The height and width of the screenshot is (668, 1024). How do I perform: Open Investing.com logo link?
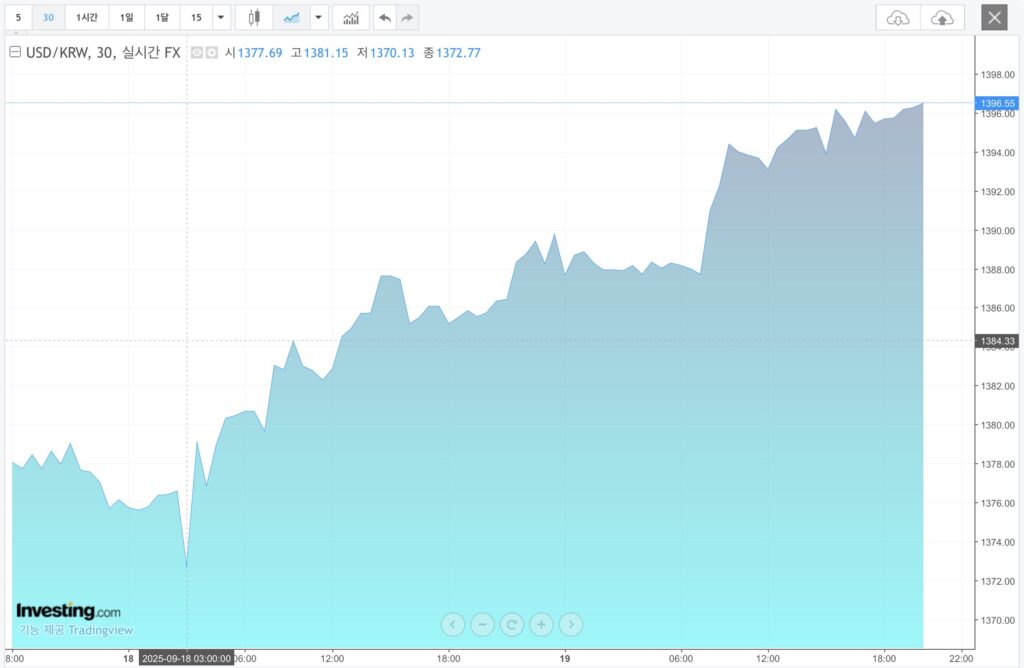click(x=68, y=611)
